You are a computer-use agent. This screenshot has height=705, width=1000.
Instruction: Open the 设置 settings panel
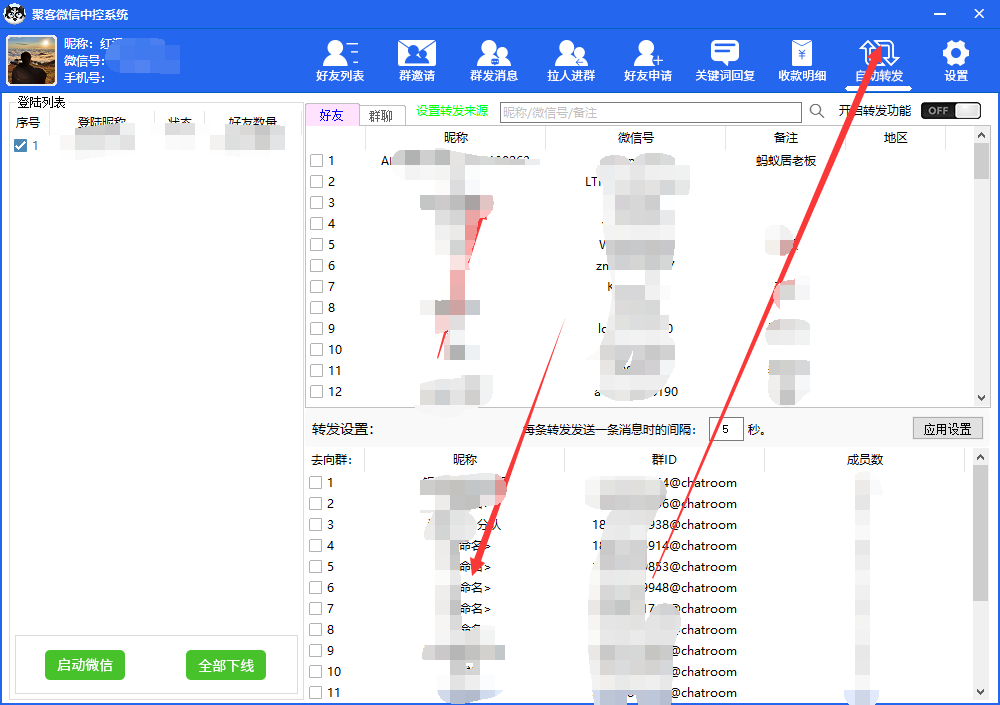955,60
